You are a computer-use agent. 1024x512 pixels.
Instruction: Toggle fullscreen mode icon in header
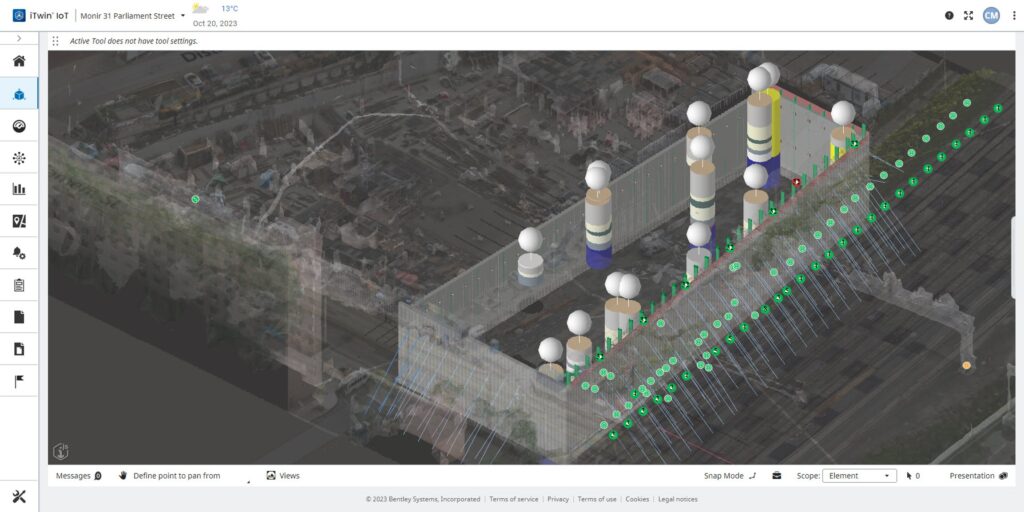pyautogui.click(x=968, y=16)
